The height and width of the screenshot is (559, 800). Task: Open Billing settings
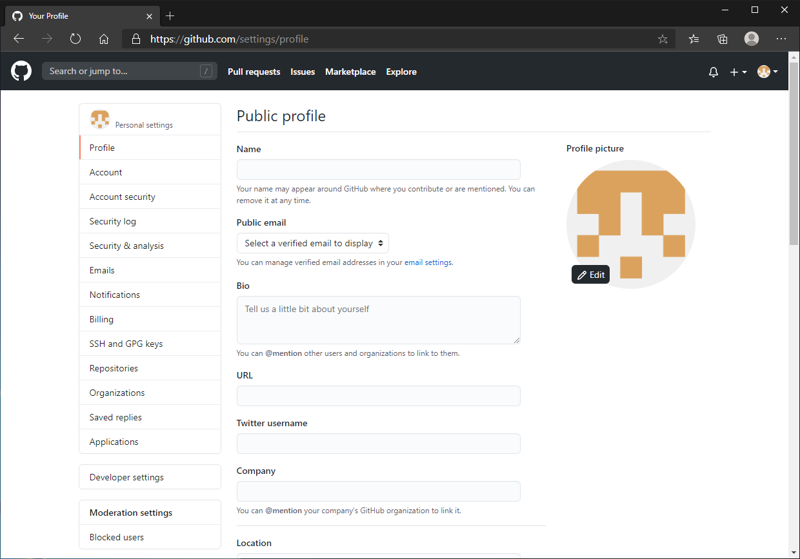point(150,319)
